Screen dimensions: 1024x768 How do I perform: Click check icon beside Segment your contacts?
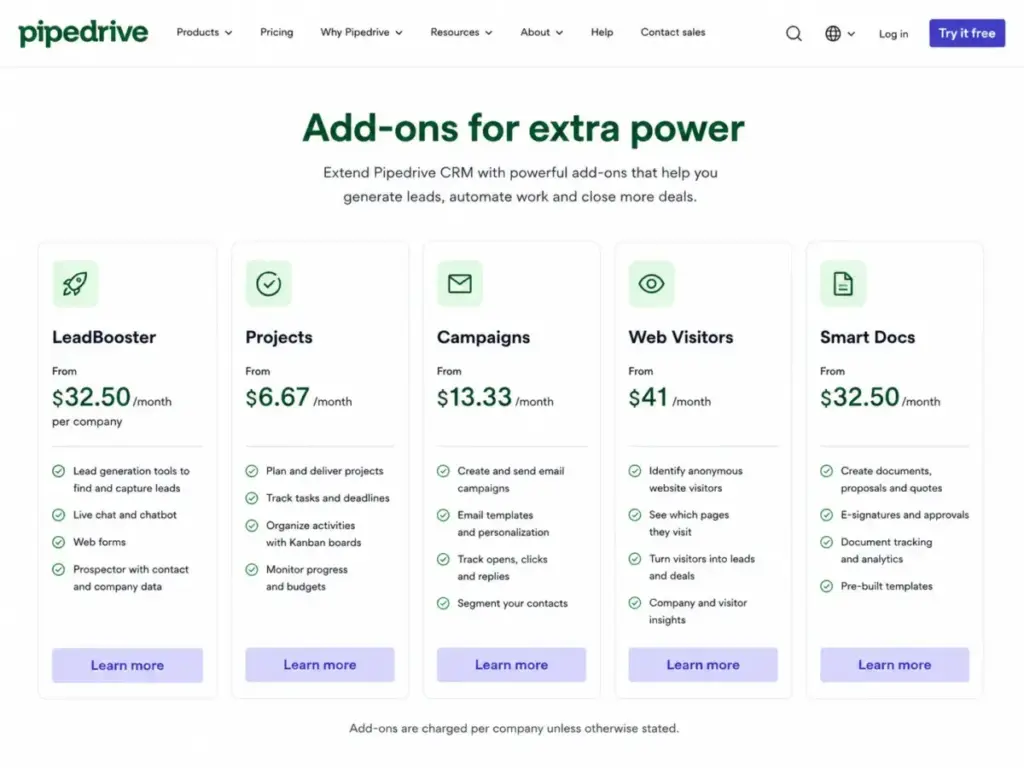click(x=443, y=603)
